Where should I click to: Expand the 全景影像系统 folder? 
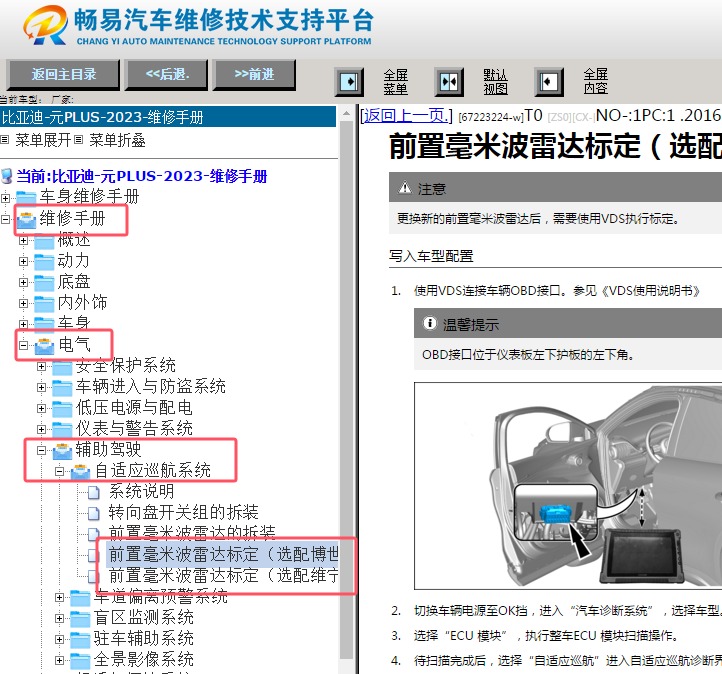59,660
